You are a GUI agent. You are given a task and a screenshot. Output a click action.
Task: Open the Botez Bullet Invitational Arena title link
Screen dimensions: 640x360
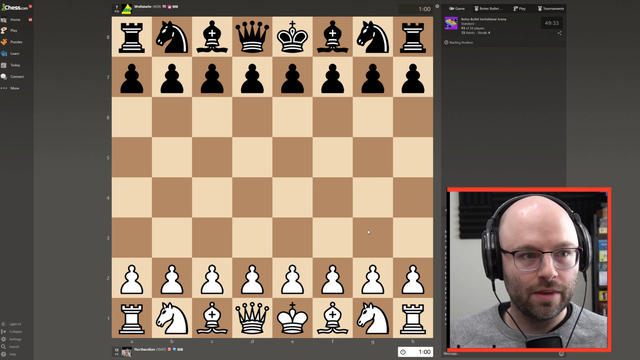click(483, 19)
